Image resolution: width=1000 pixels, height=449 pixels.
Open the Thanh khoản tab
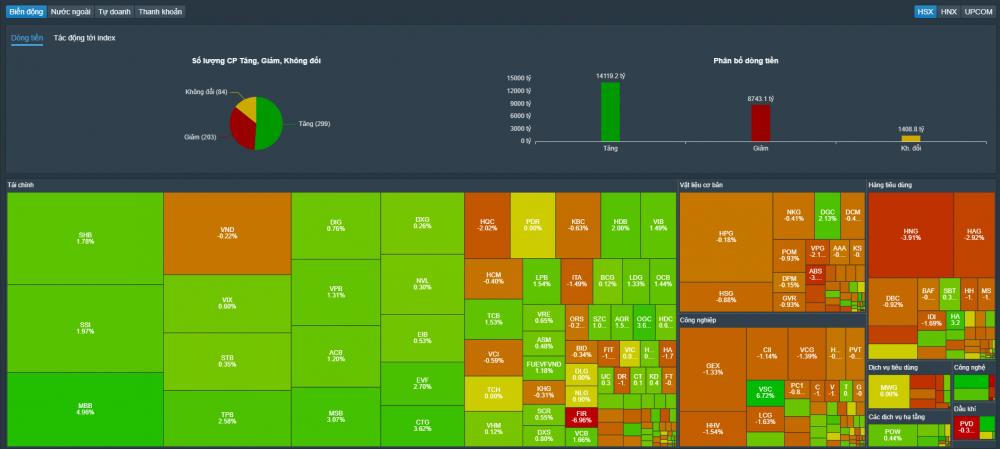tap(160, 11)
